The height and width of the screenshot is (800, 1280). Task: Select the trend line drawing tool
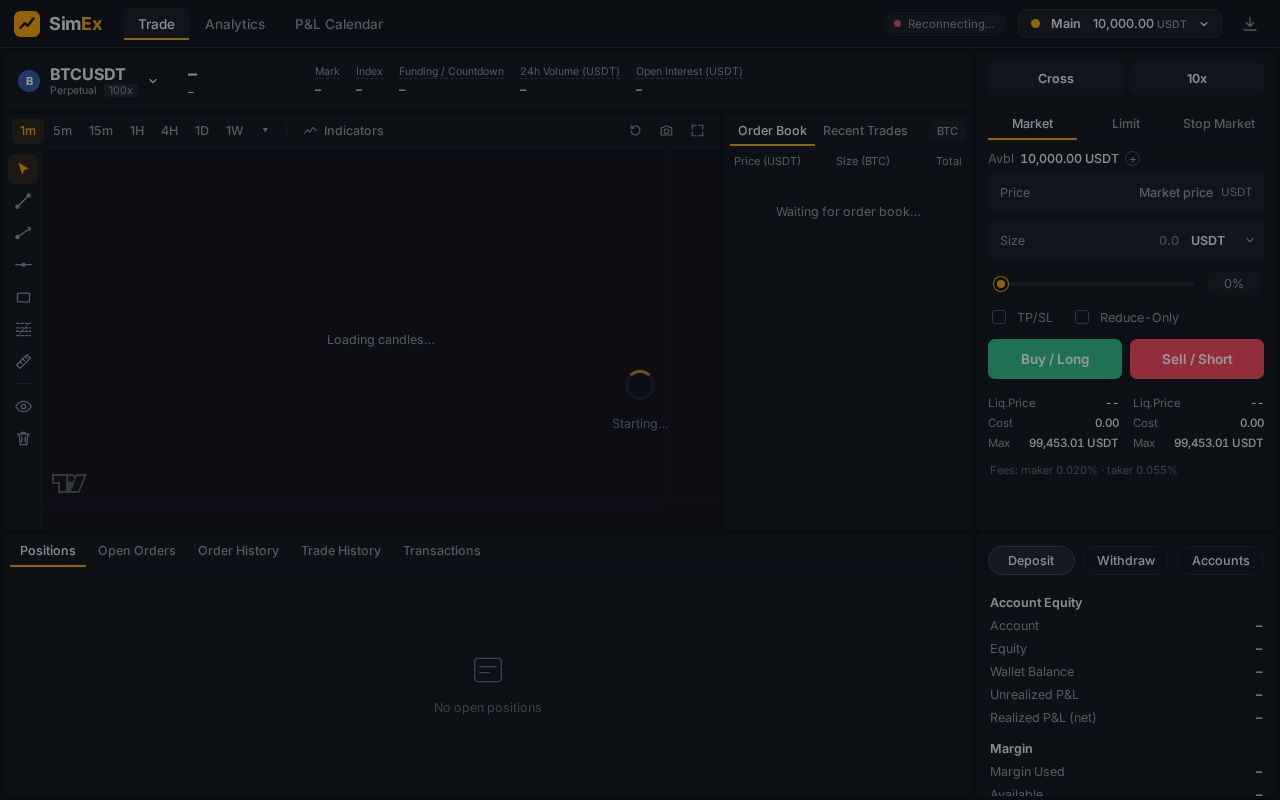click(23, 201)
